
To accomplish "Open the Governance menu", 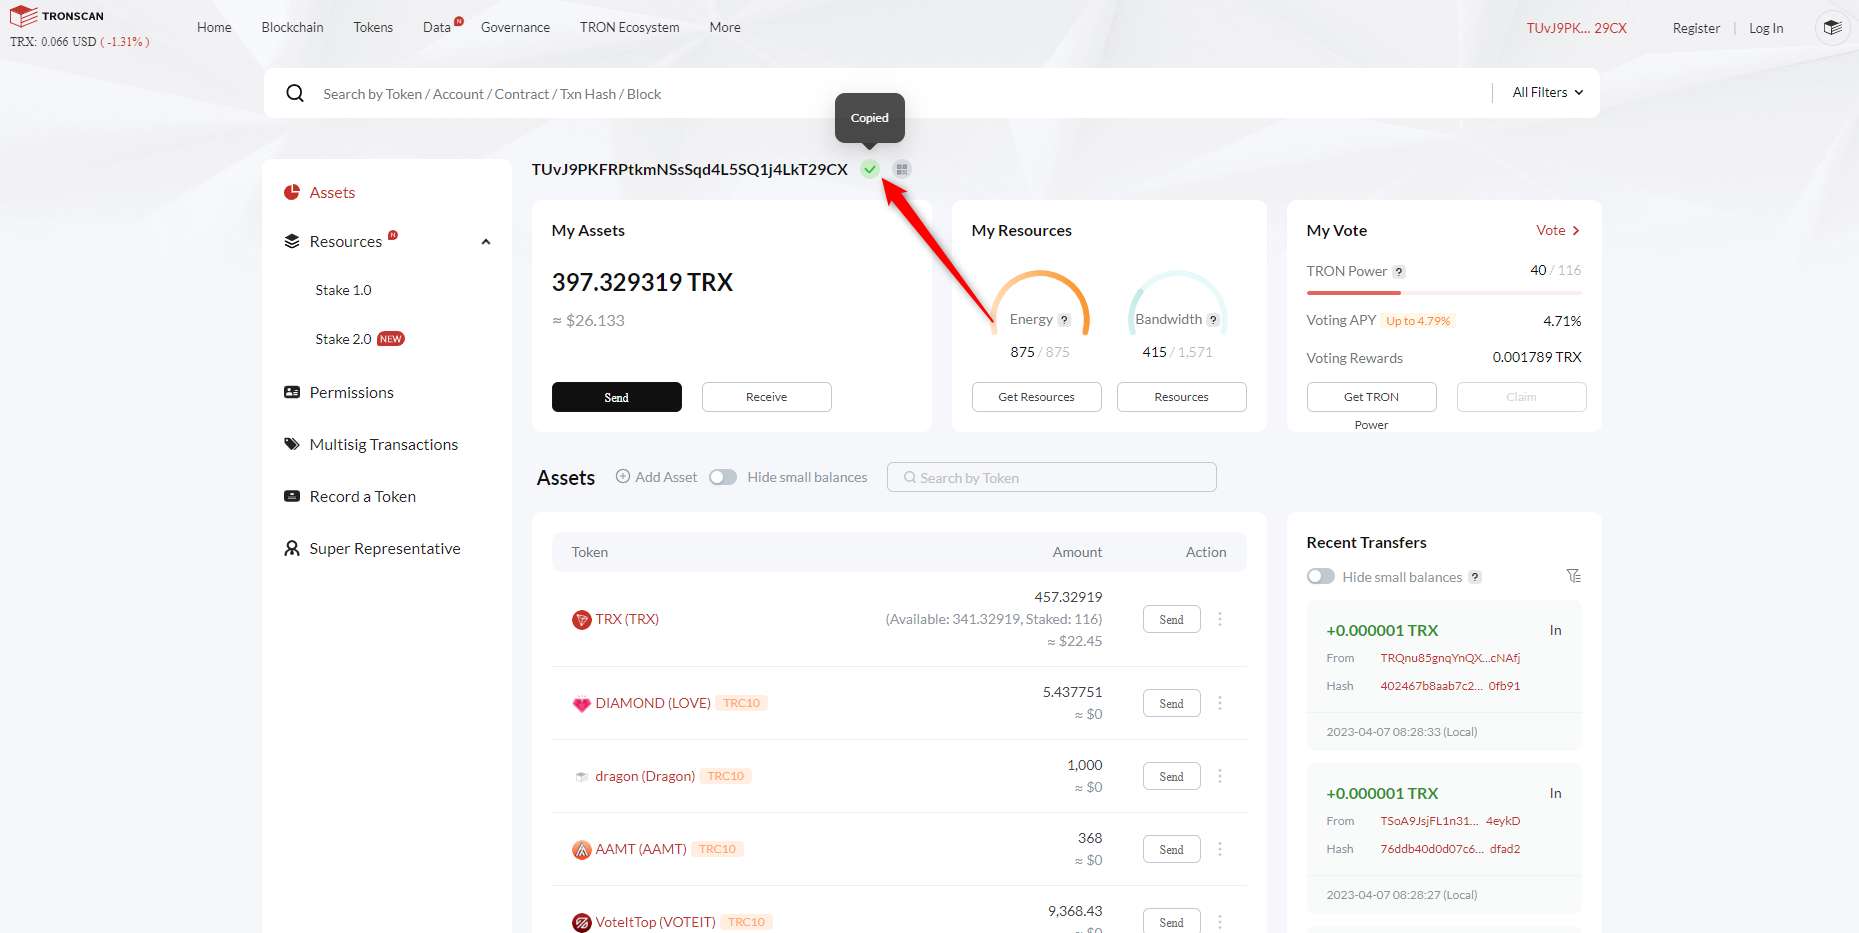I will (515, 27).
